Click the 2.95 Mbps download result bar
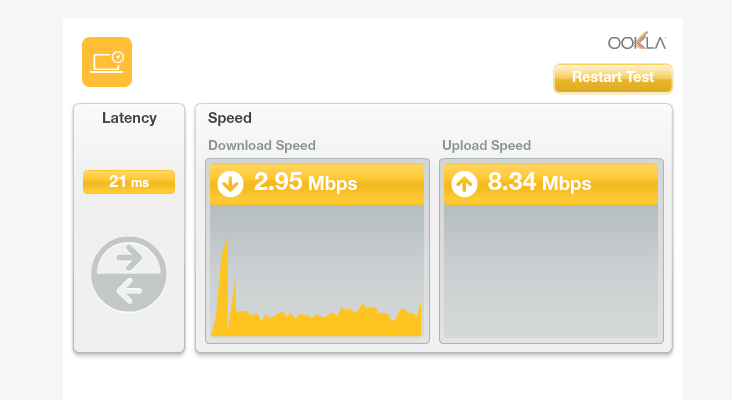 click(317, 183)
